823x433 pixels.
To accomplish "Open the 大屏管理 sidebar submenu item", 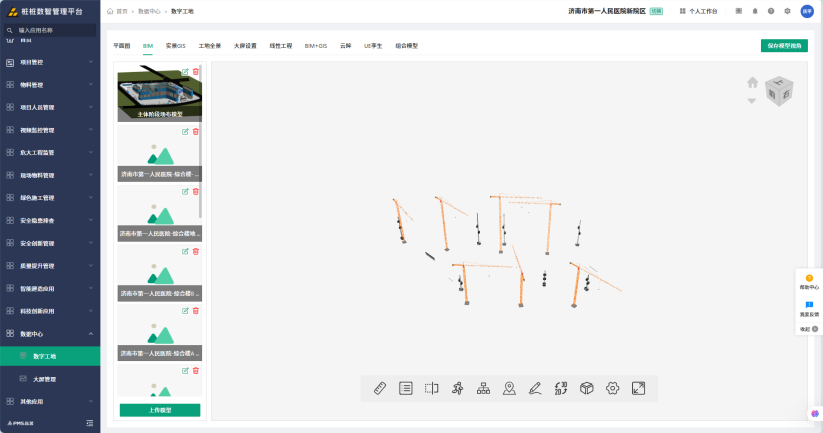I will (x=50, y=379).
